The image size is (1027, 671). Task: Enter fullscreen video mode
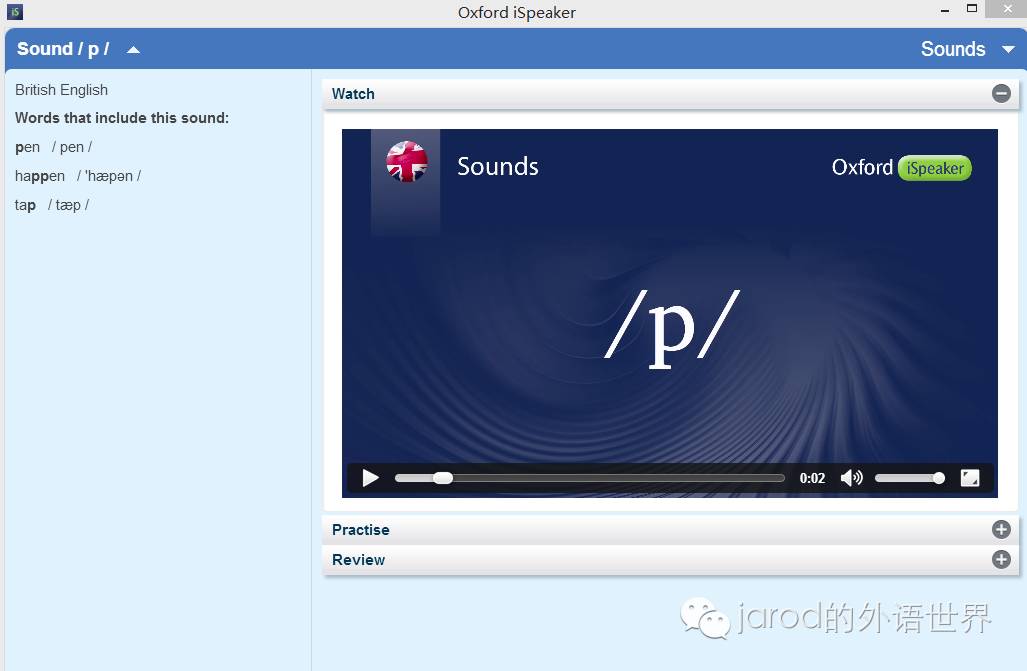coord(970,478)
